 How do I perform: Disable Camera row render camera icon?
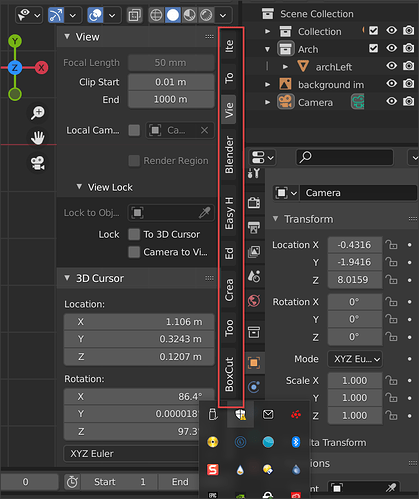click(x=408, y=101)
